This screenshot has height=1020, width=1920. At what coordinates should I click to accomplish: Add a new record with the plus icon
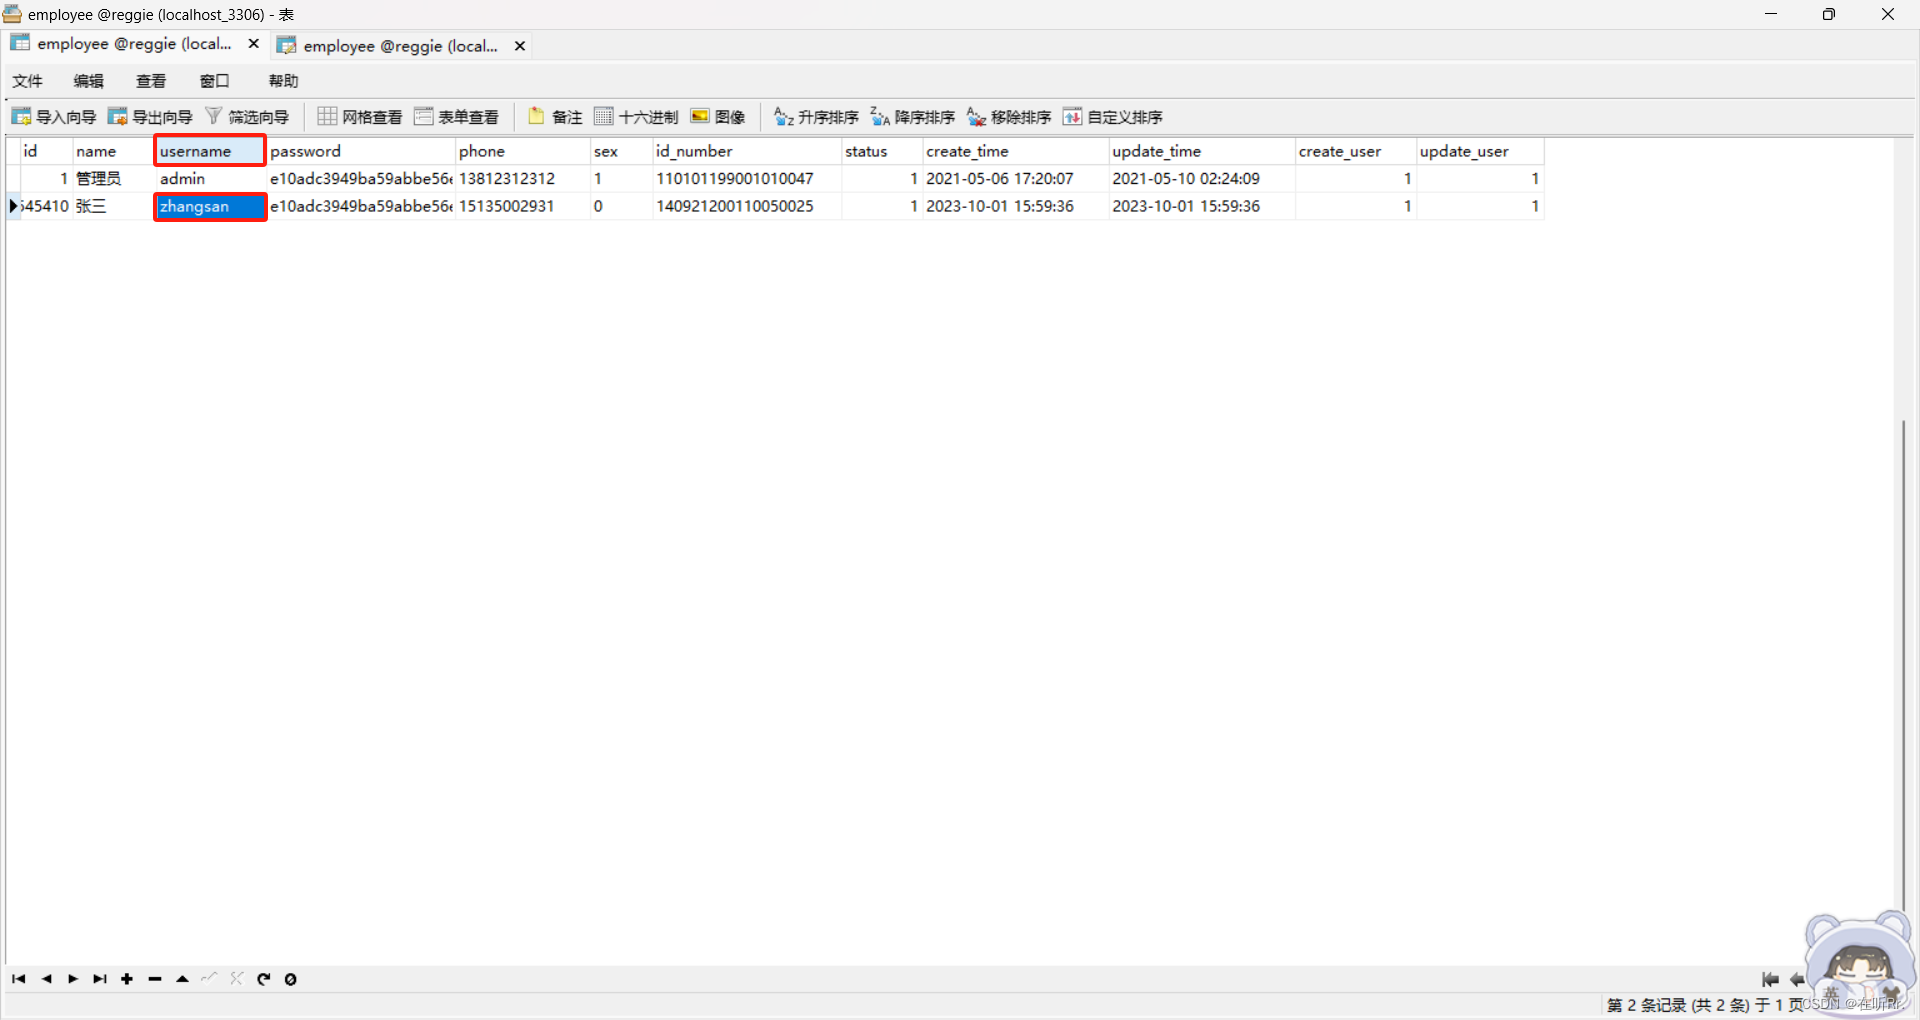point(127,979)
